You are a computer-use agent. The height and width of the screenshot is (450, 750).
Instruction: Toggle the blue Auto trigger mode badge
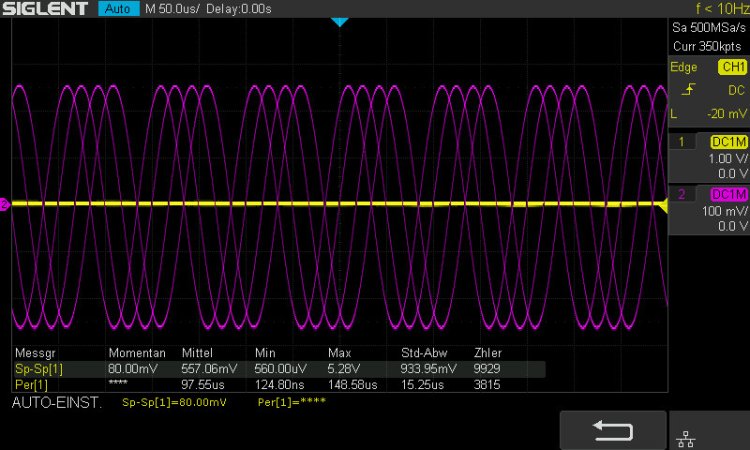119,9
